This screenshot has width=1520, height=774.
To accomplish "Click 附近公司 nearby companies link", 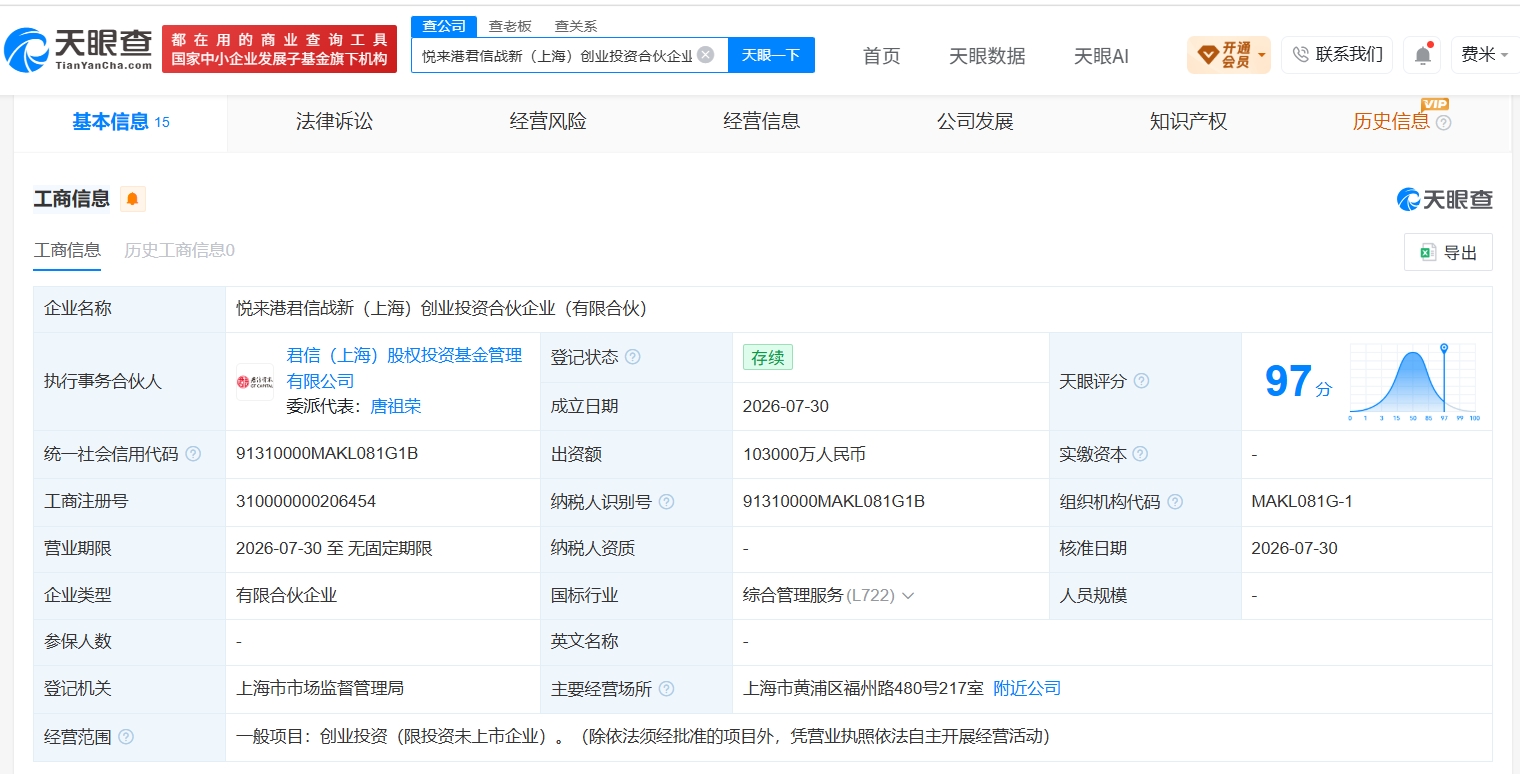I will (x=1027, y=689).
